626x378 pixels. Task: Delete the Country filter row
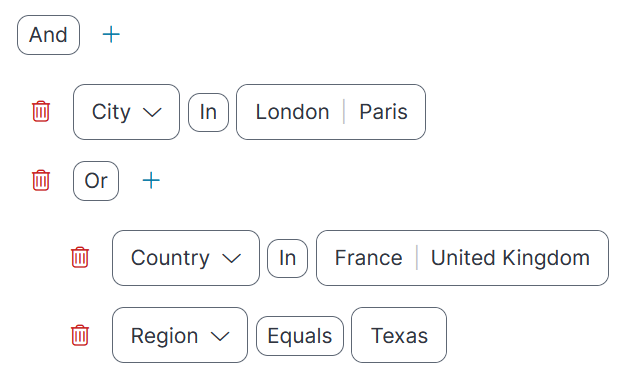click(x=80, y=257)
